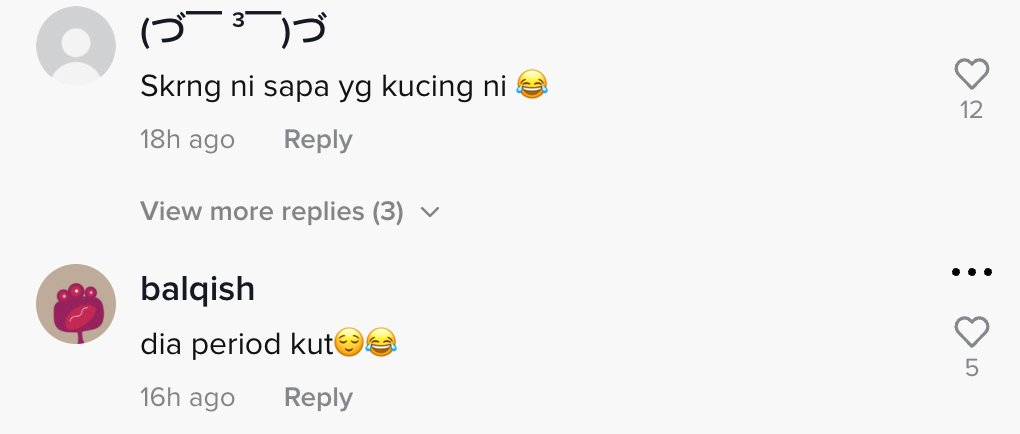The image size is (1020, 434).
Task: Click the default gray avatar of the first commenter
Action: pyautogui.click(x=76, y=46)
